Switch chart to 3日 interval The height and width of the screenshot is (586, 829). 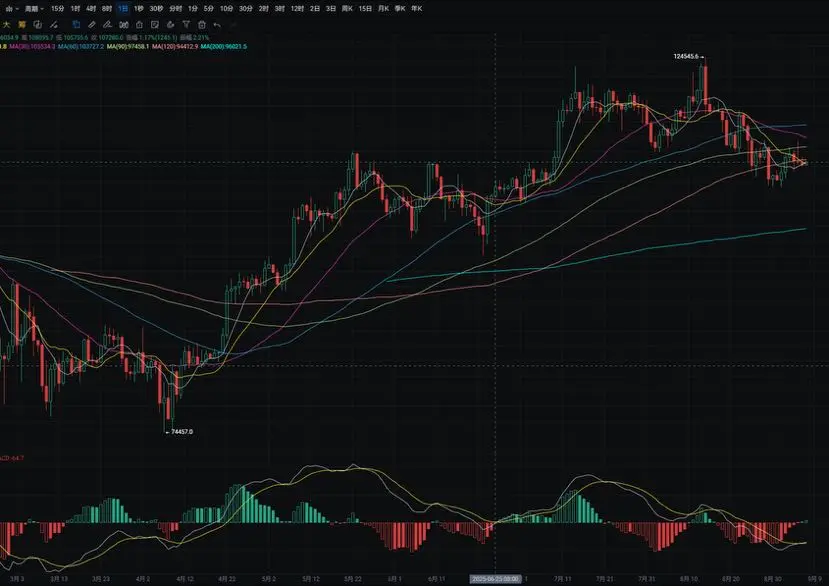[x=330, y=8]
